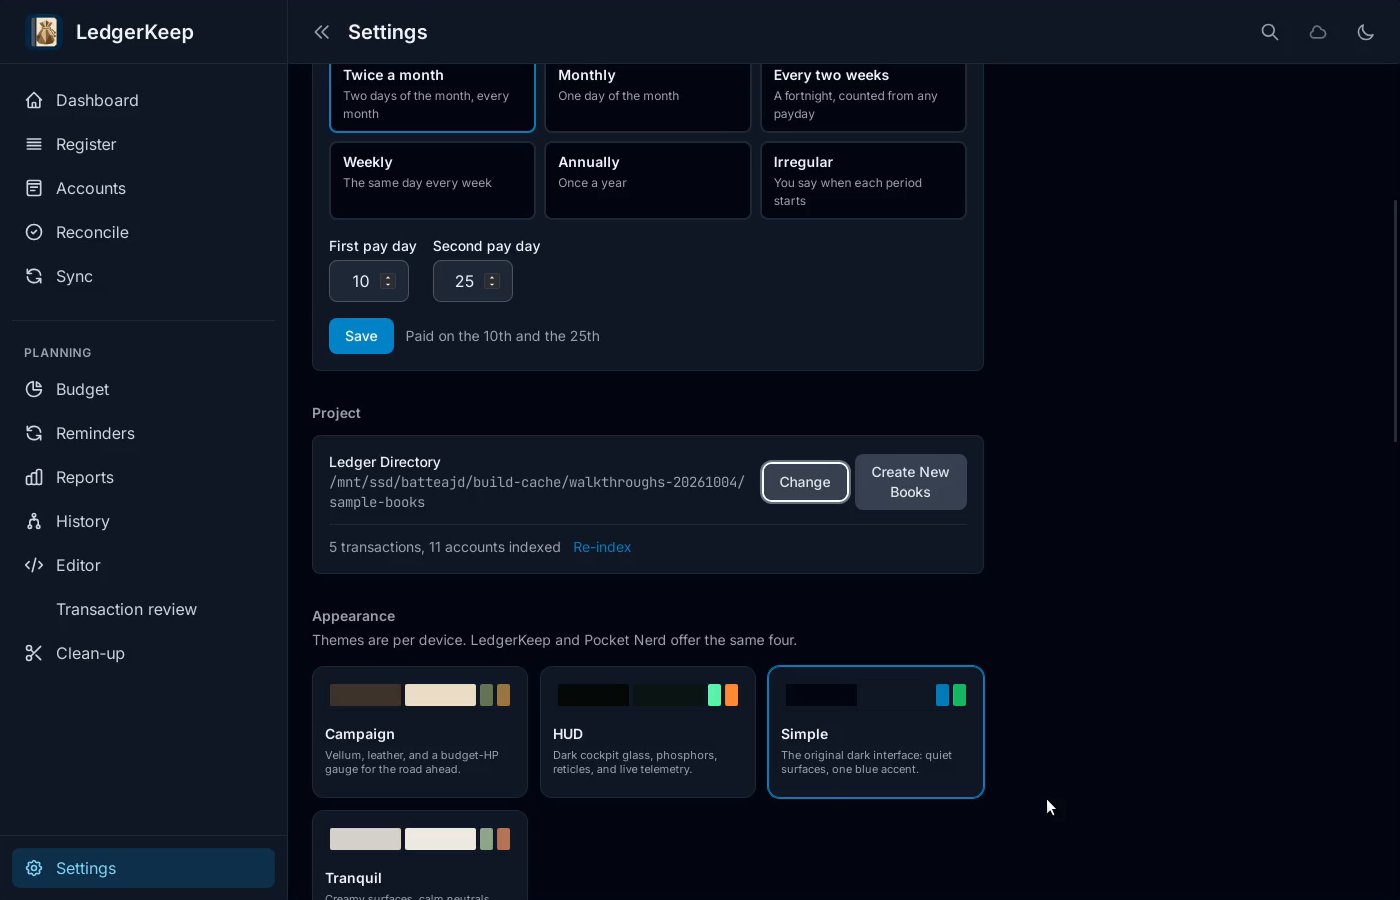Collapse the sidebar with the double-chevron icon
The height and width of the screenshot is (900, 1400).
pyautogui.click(x=322, y=32)
